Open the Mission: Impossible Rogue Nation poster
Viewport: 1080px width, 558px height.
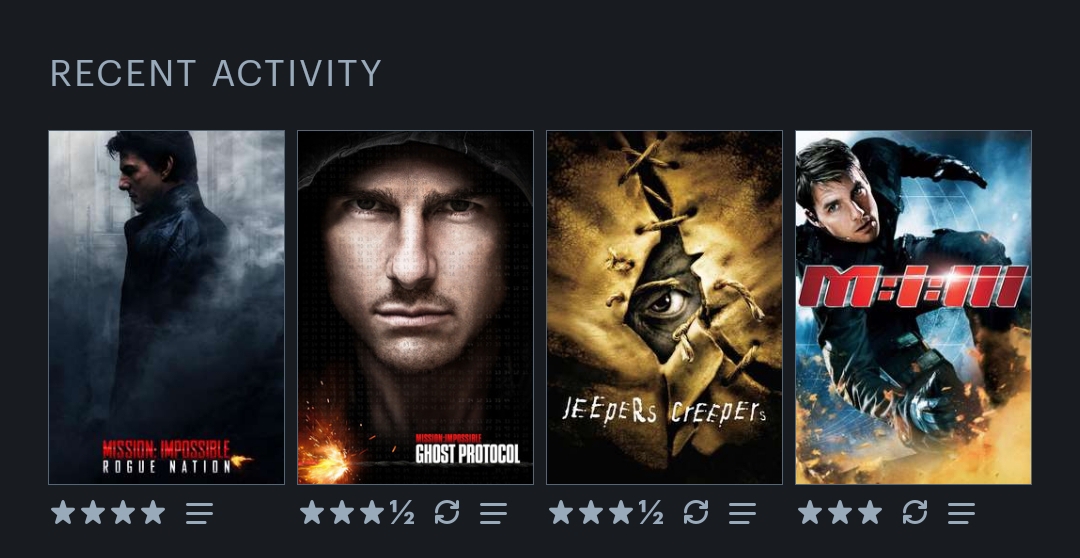(166, 307)
